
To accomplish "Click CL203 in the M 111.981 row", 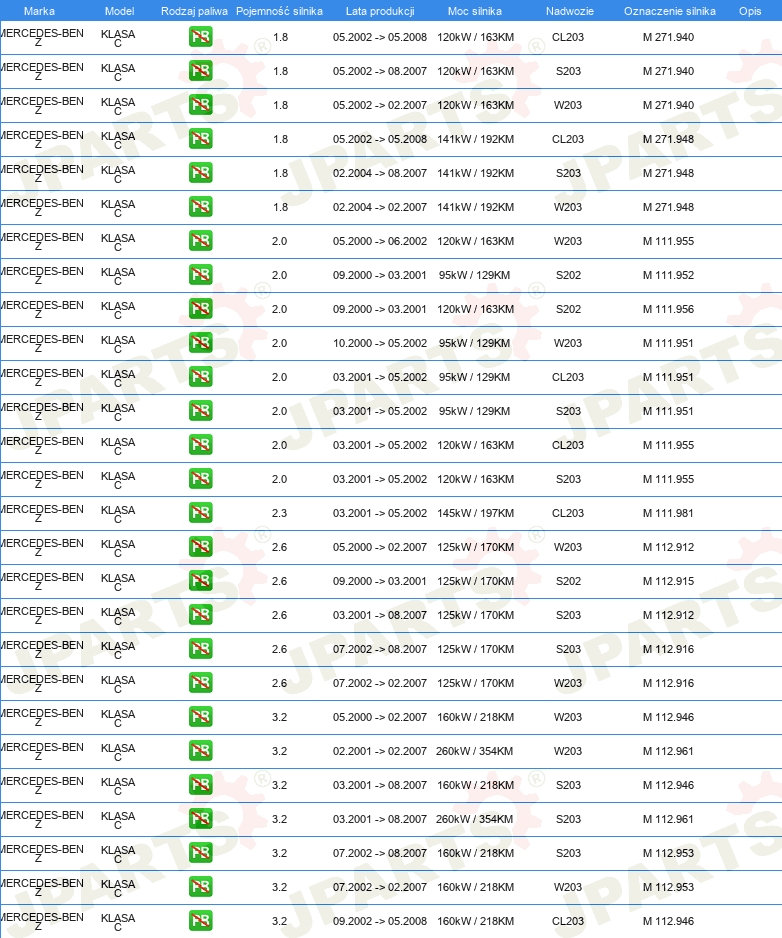I will click(568, 513).
